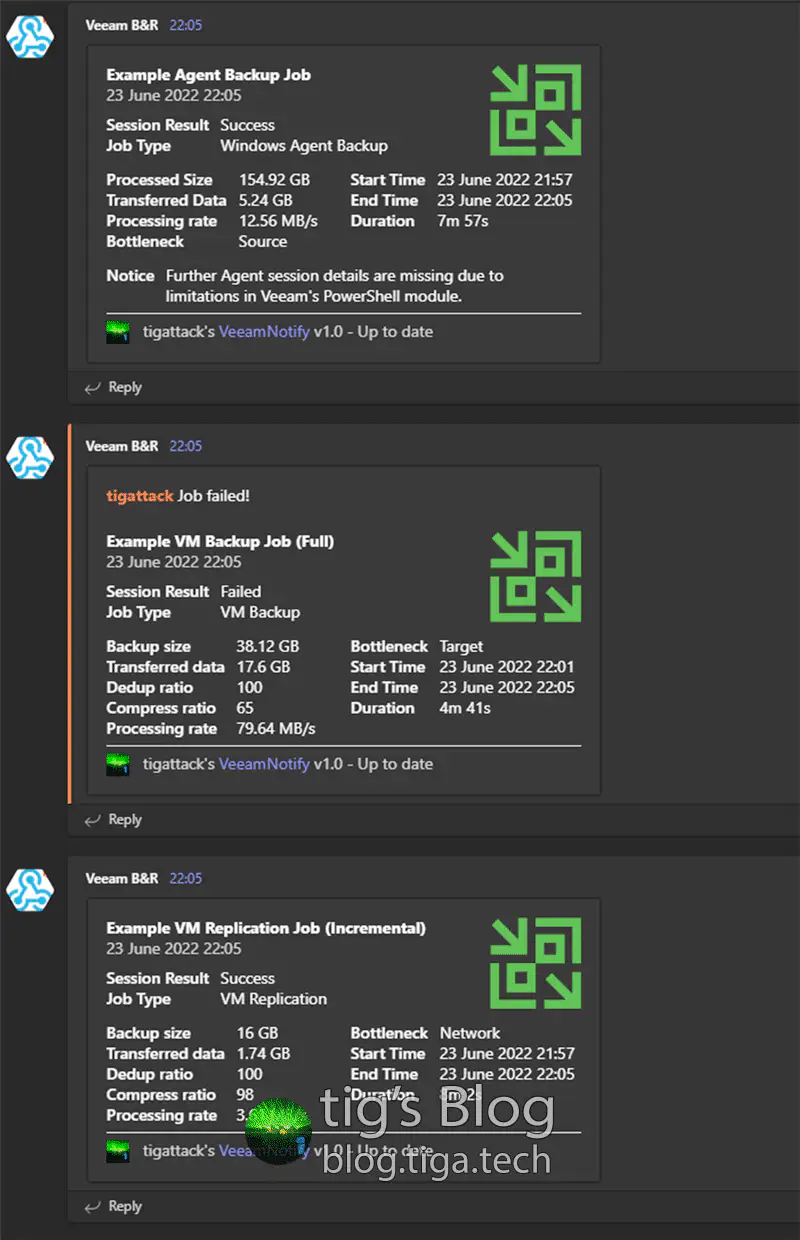Click the VeeamNotify link on the failed VM card
This screenshot has height=1240, width=800.
[264, 764]
